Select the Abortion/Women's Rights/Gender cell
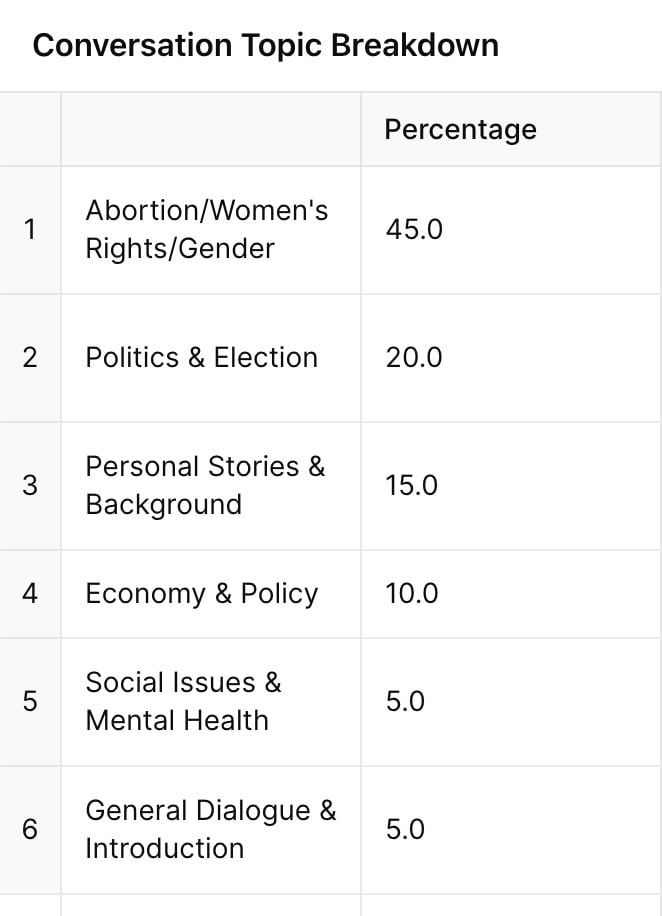Image resolution: width=662 pixels, height=916 pixels. pos(207,229)
